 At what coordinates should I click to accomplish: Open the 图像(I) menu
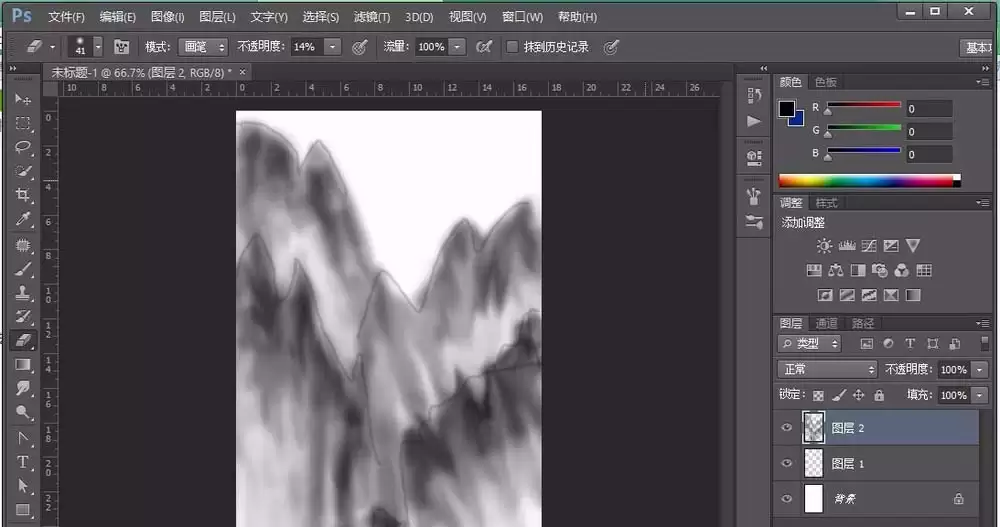coord(167,17)
